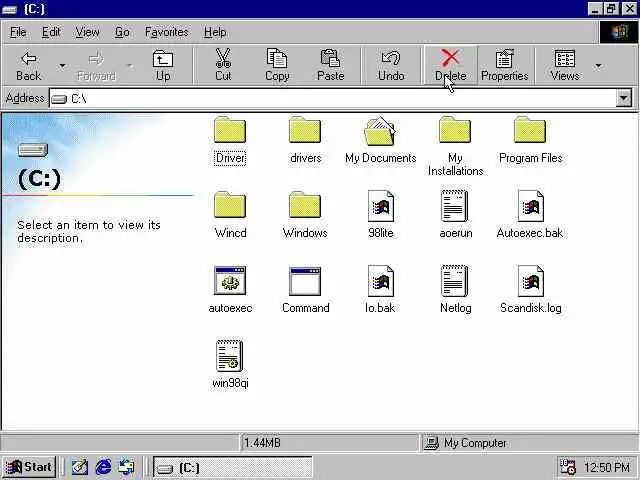Select the My Installations folder

455,131
